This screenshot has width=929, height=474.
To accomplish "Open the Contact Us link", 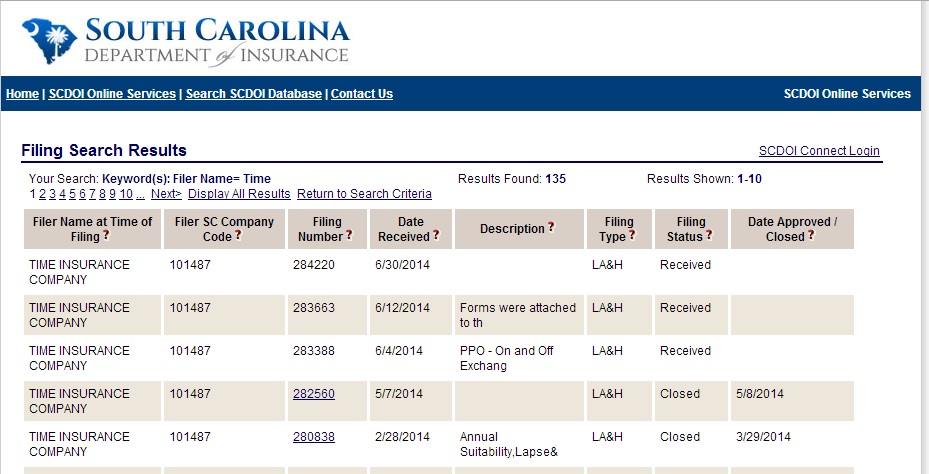I will coord(361,94).
